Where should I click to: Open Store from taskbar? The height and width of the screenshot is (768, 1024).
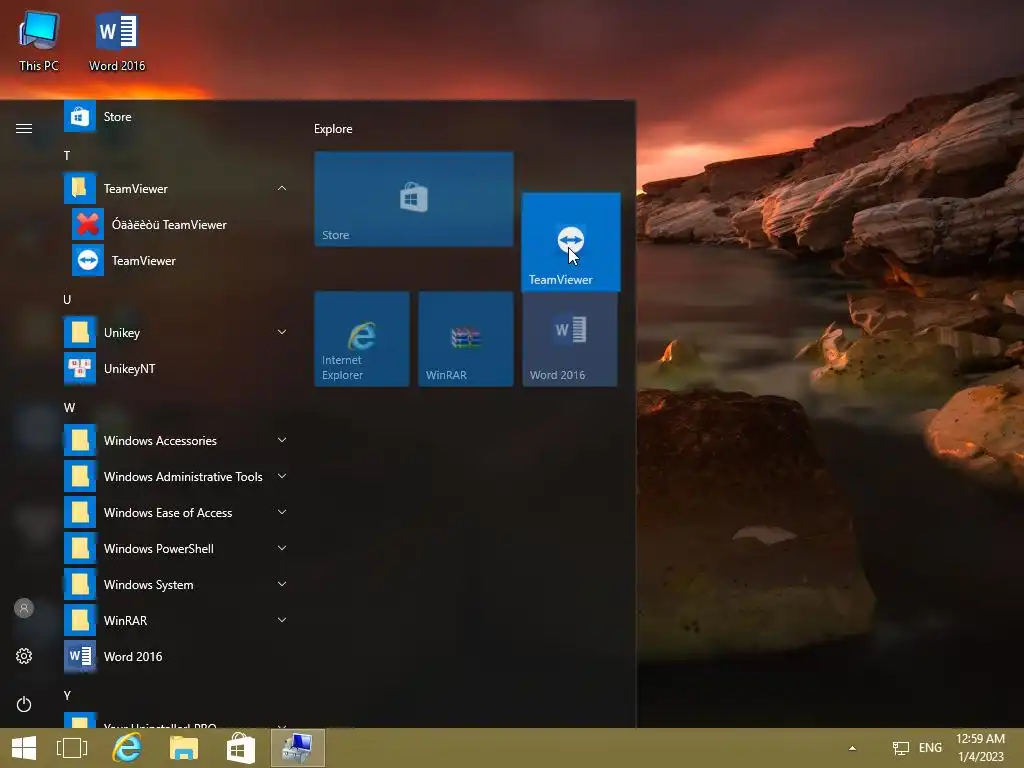click(x=240, y=748)
